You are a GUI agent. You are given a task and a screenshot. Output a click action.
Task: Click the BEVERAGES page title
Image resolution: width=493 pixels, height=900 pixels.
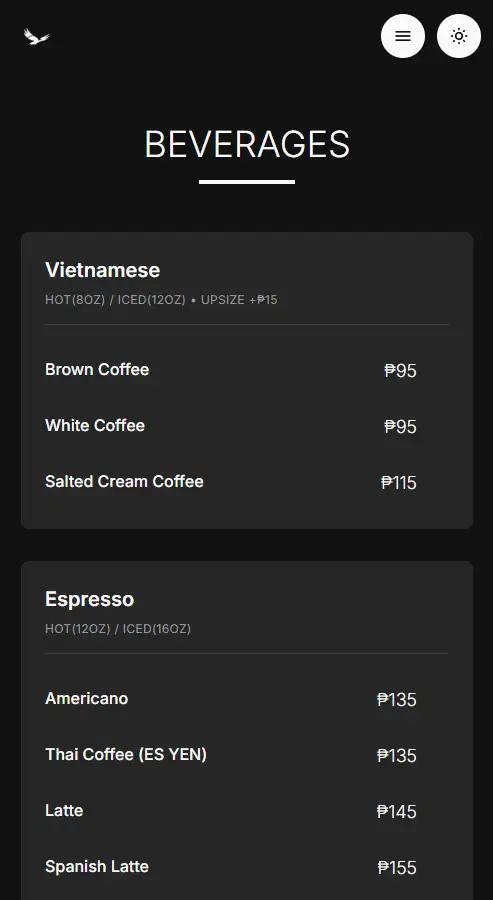coord(247,144)
